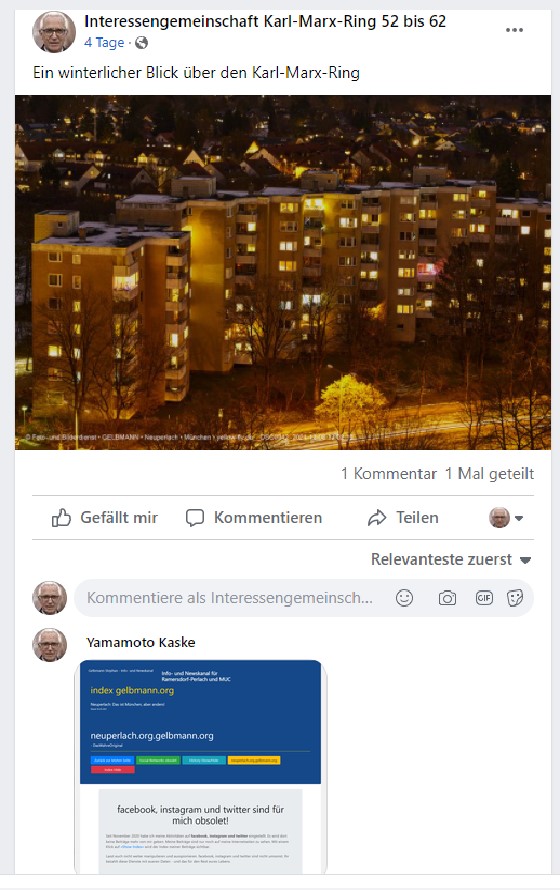Click the page profile picture in post header

point(54,32)
